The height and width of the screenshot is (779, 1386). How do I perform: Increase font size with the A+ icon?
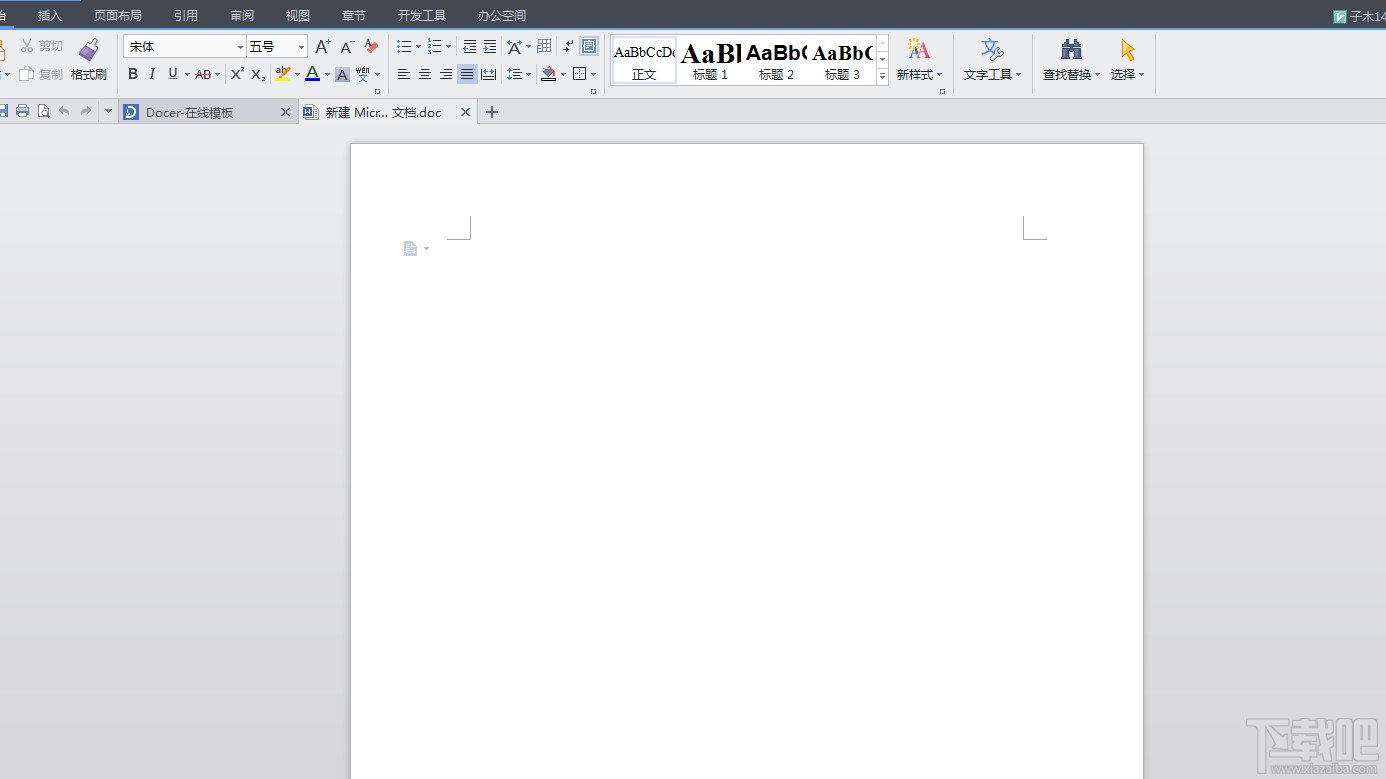[x=322, y=46]
